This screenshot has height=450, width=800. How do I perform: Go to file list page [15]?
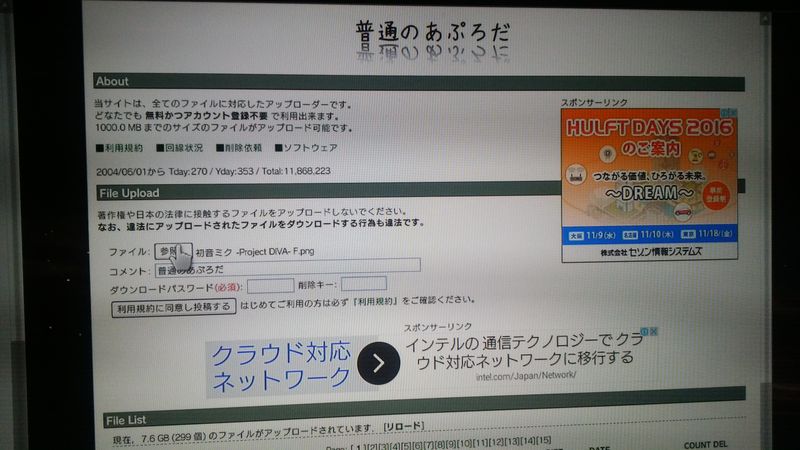pos(544,440)
